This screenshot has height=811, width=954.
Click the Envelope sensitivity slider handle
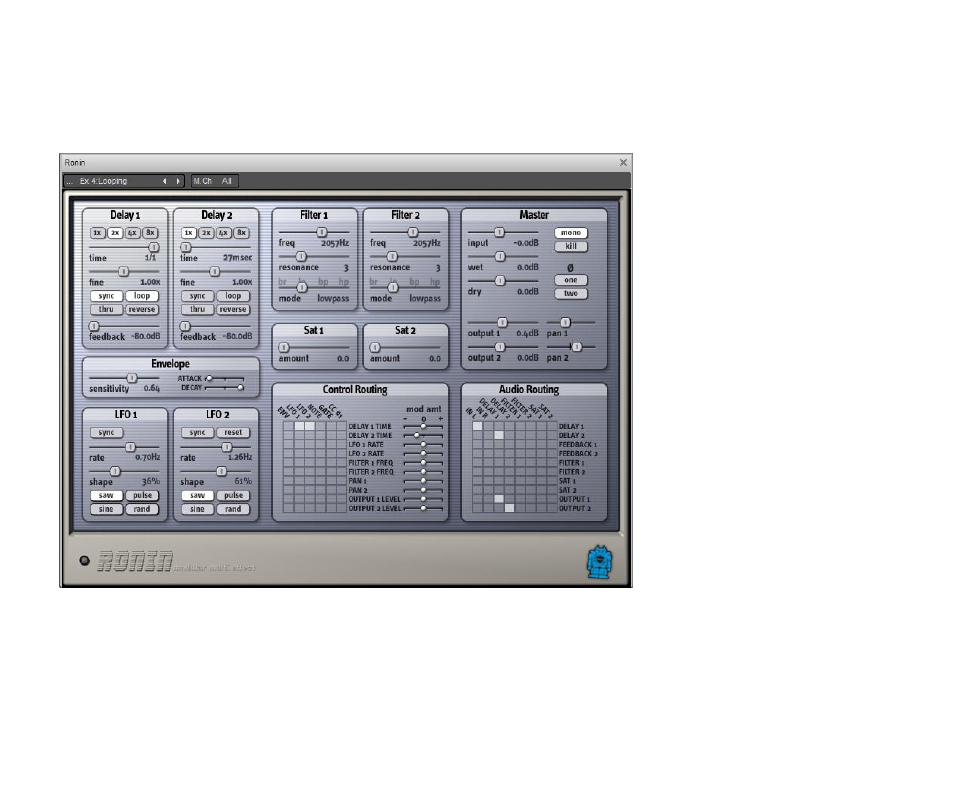(131, 378)
